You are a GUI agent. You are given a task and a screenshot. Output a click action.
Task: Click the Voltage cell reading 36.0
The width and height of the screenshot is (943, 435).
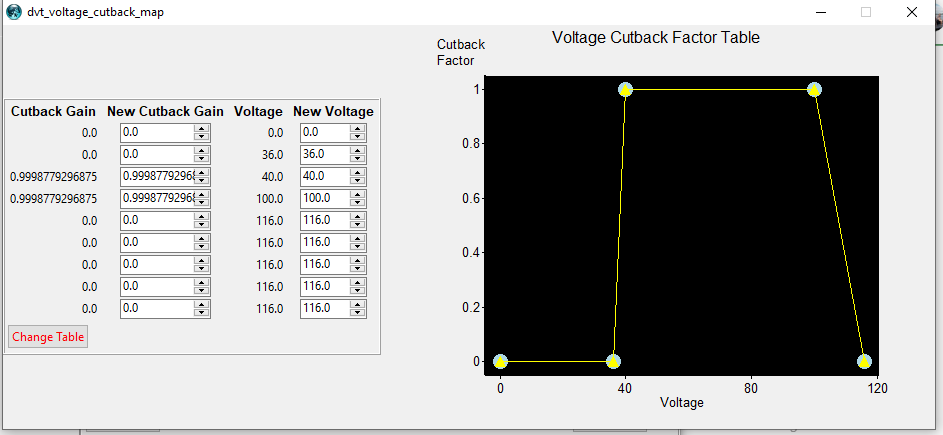[x=272, y=155]
